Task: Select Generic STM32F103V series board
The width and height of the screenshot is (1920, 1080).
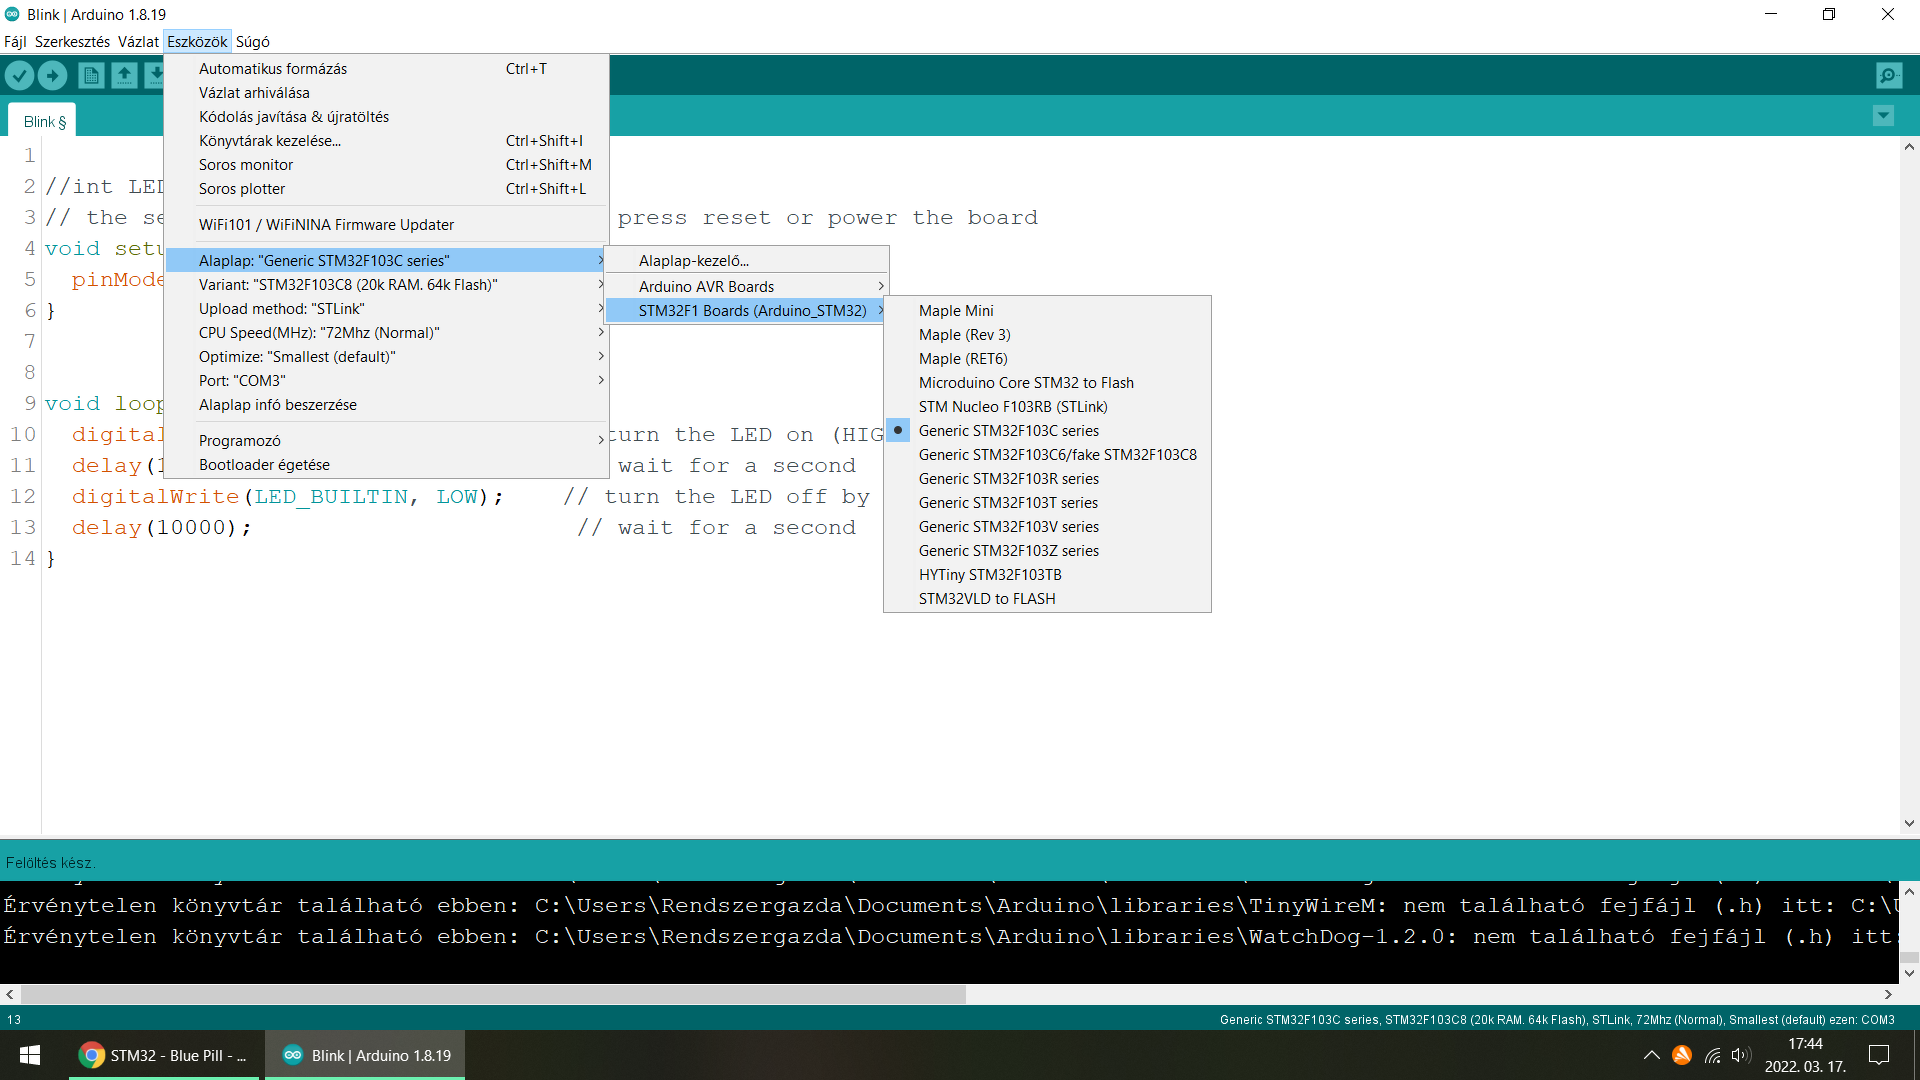Action: coord(1047,527)
